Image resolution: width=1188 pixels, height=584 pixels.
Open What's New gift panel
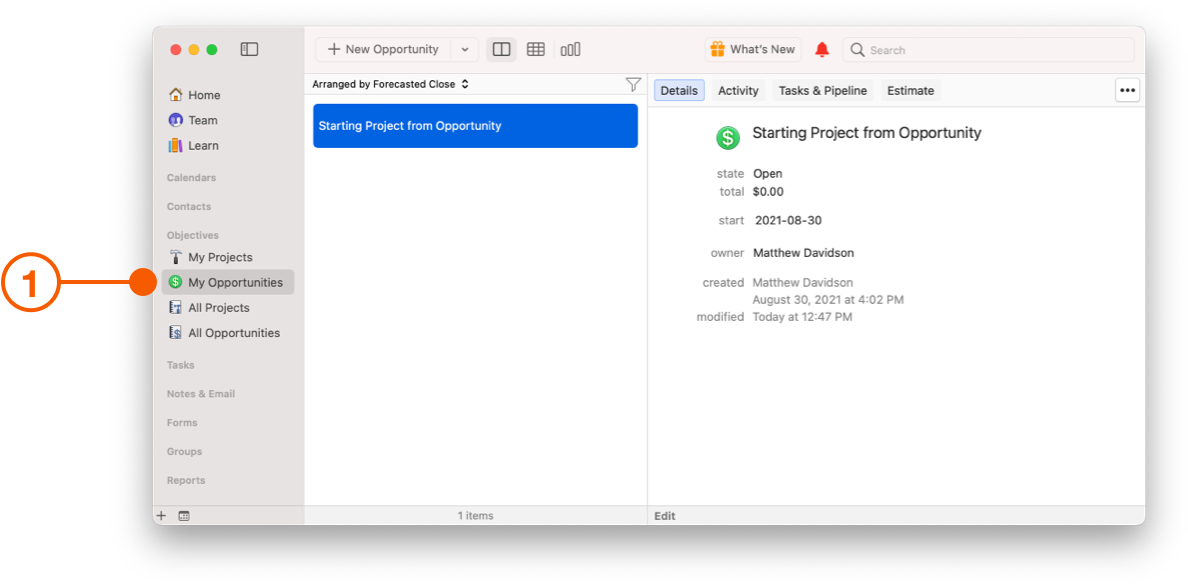coord(753,49)
